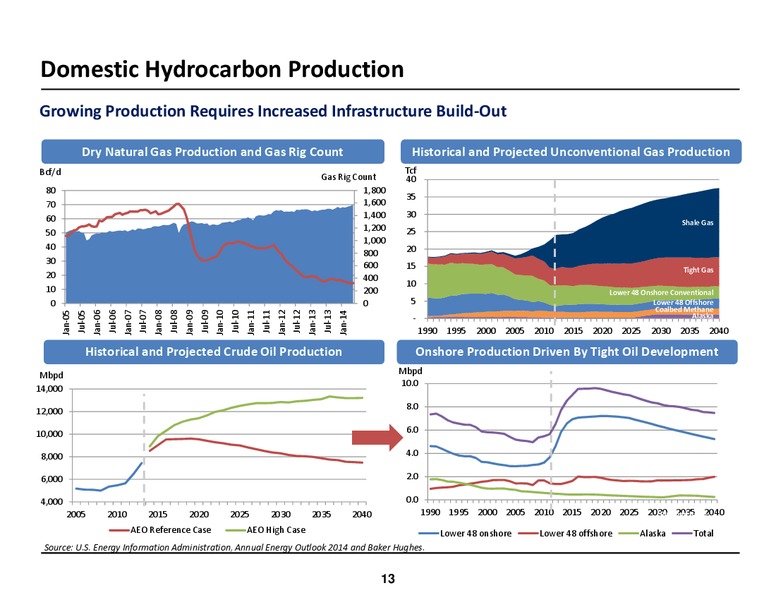
Task: Click the 'Dry Natural Gas Production and Gas Rig Count' header
Action: (212, 151)
